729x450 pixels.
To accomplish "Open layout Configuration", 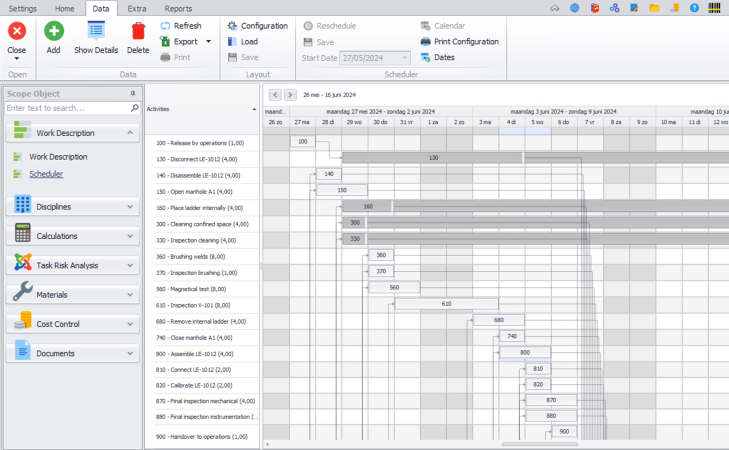I will point(257,26).
